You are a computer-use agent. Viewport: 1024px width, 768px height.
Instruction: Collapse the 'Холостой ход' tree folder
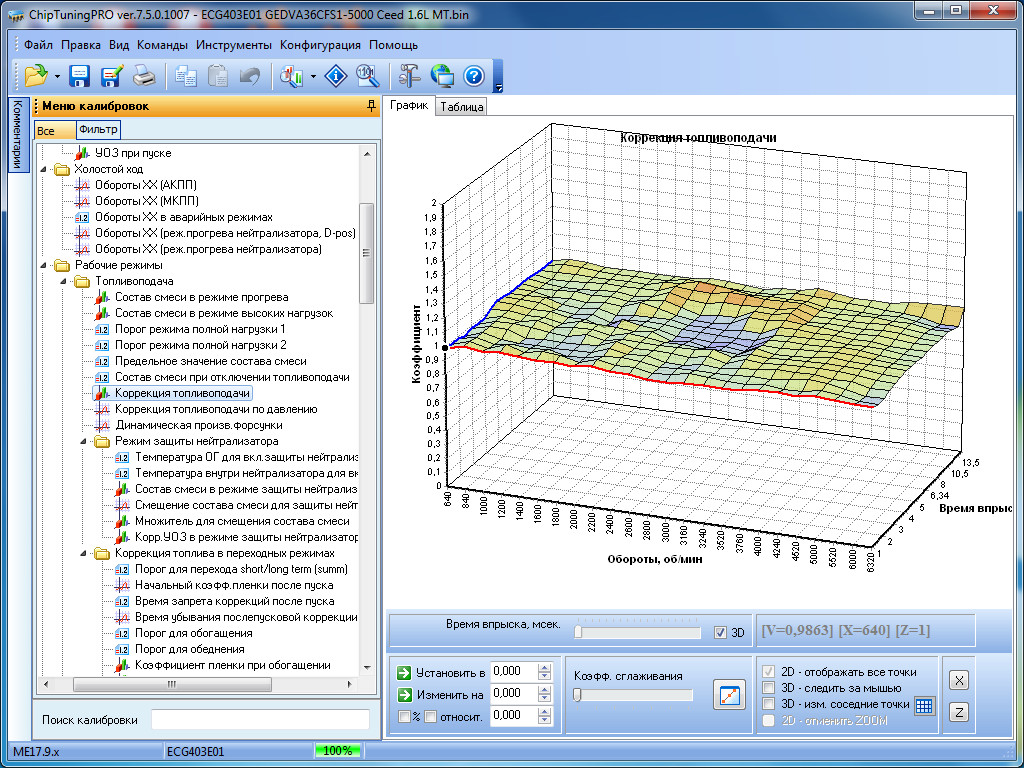coord(44,169)
